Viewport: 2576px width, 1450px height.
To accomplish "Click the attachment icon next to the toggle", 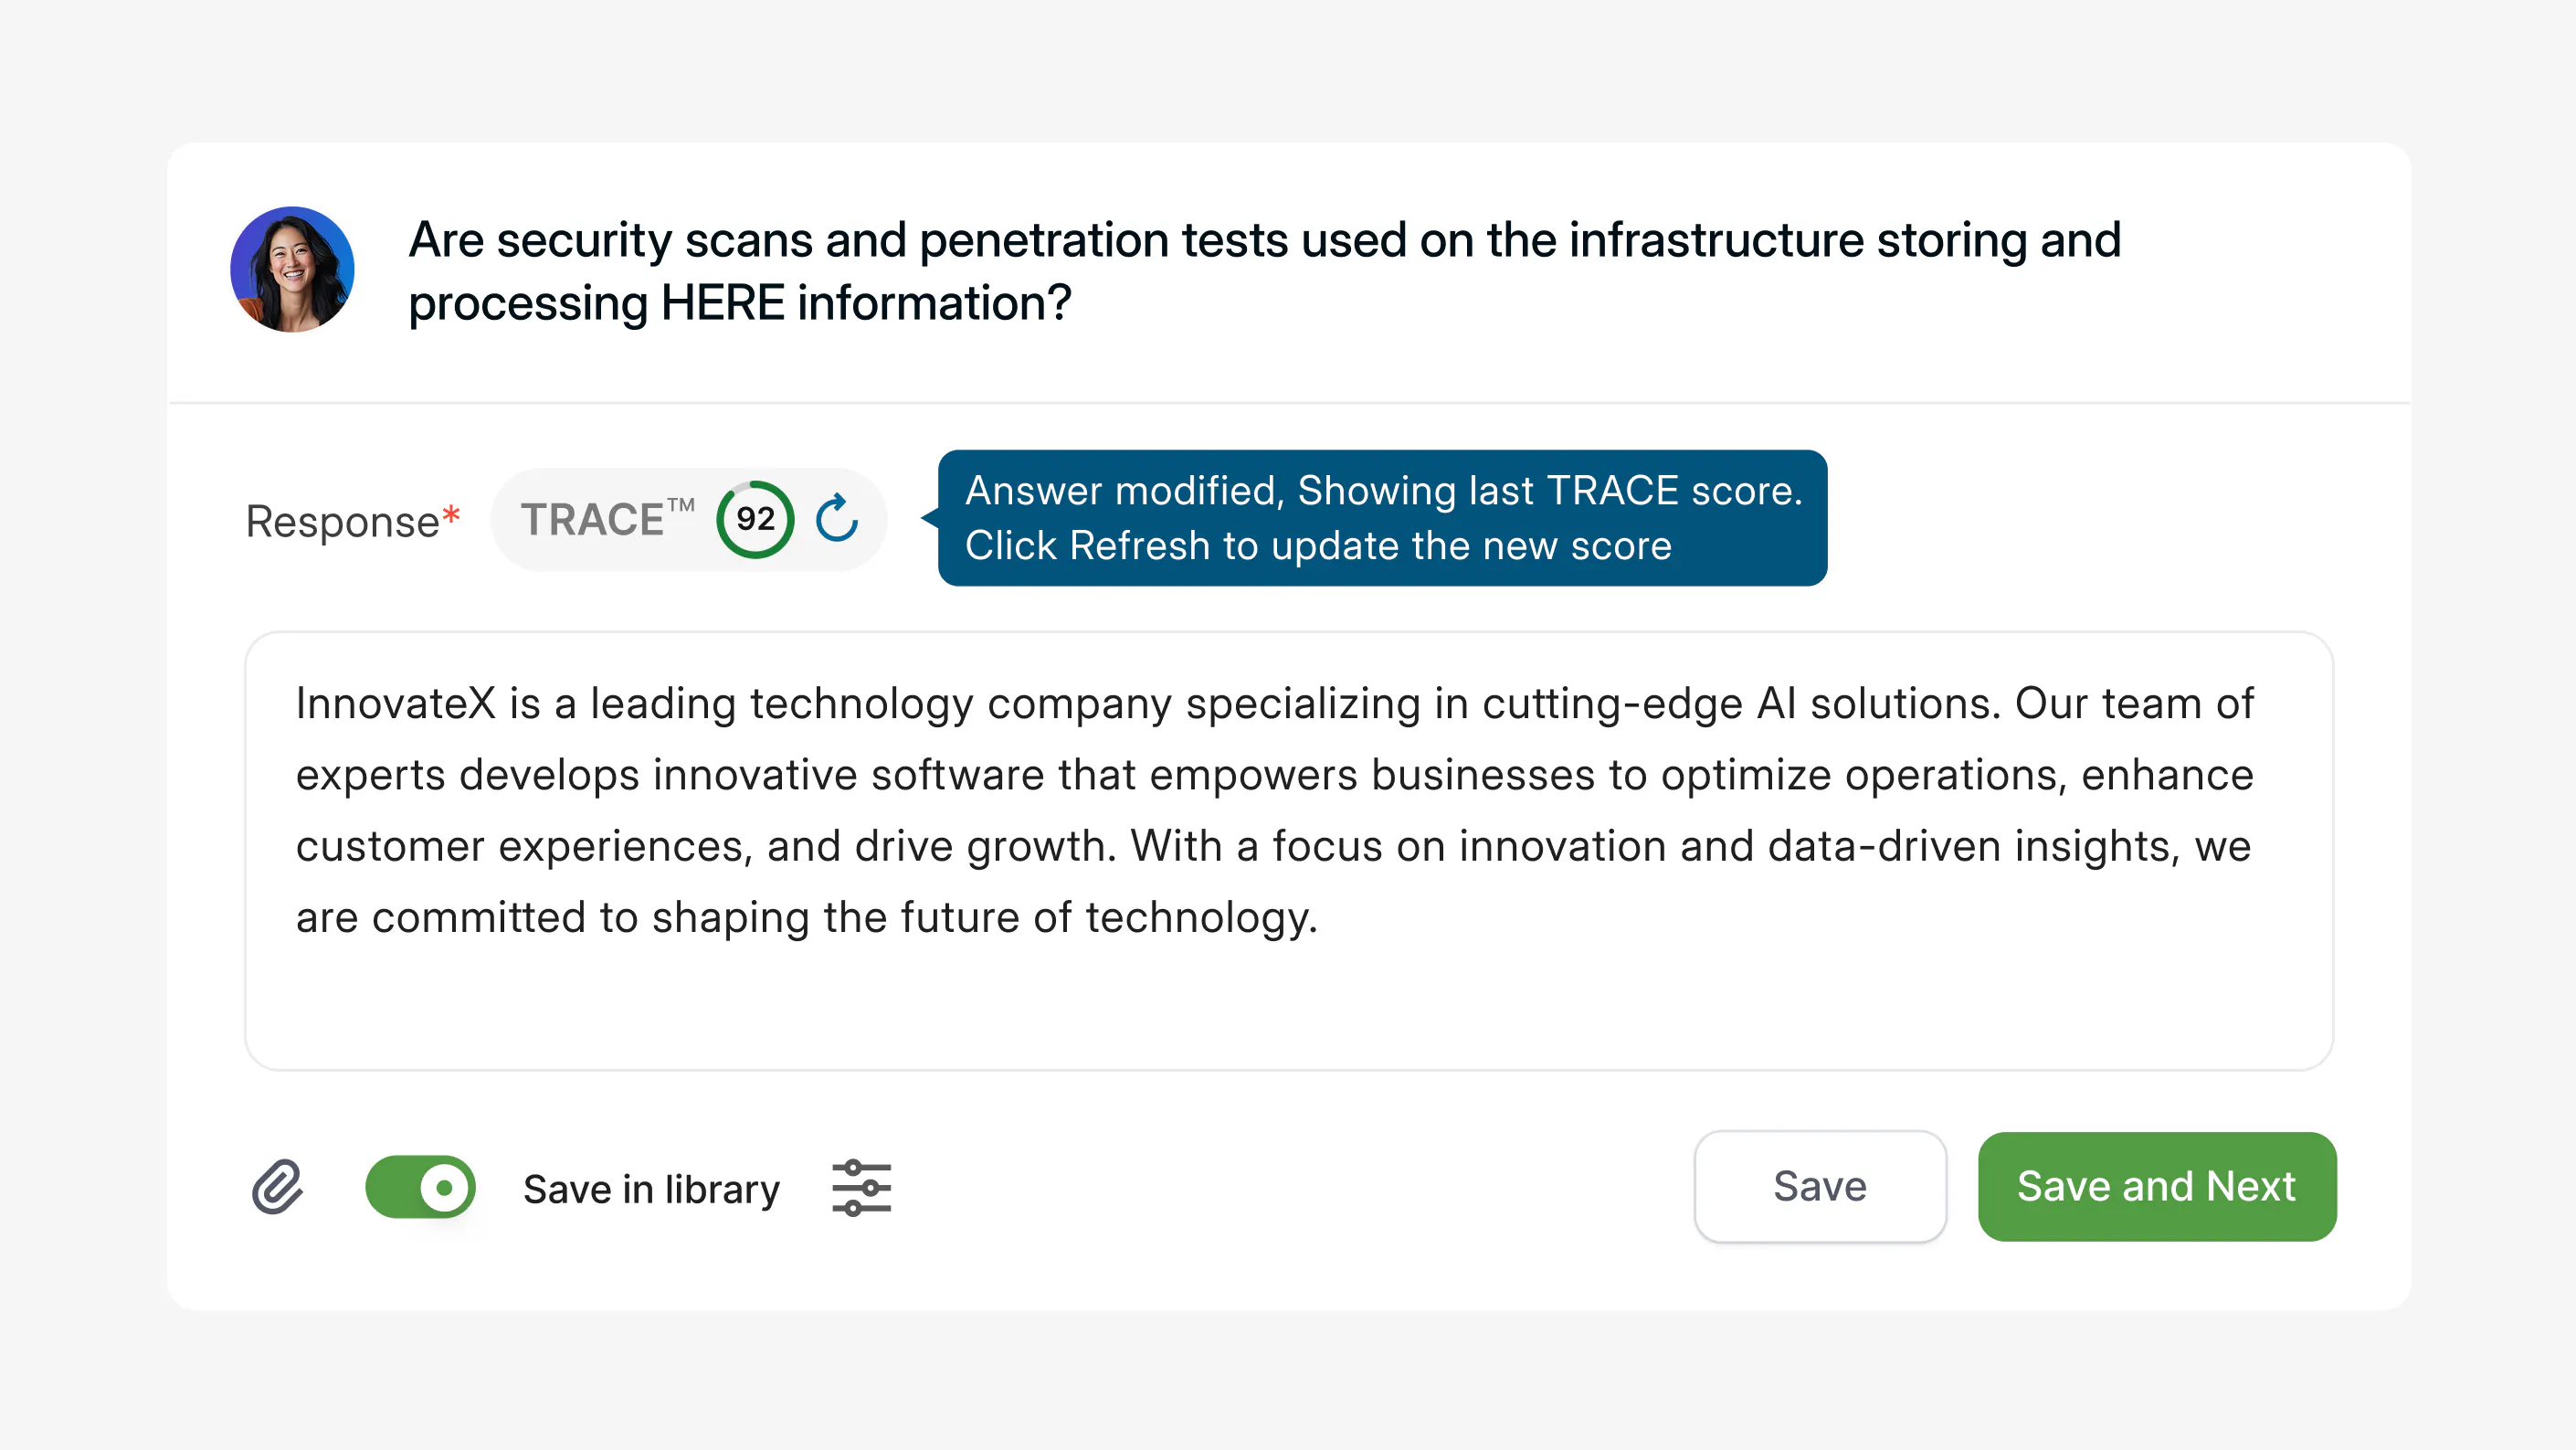I will [x=277, y=1187].
